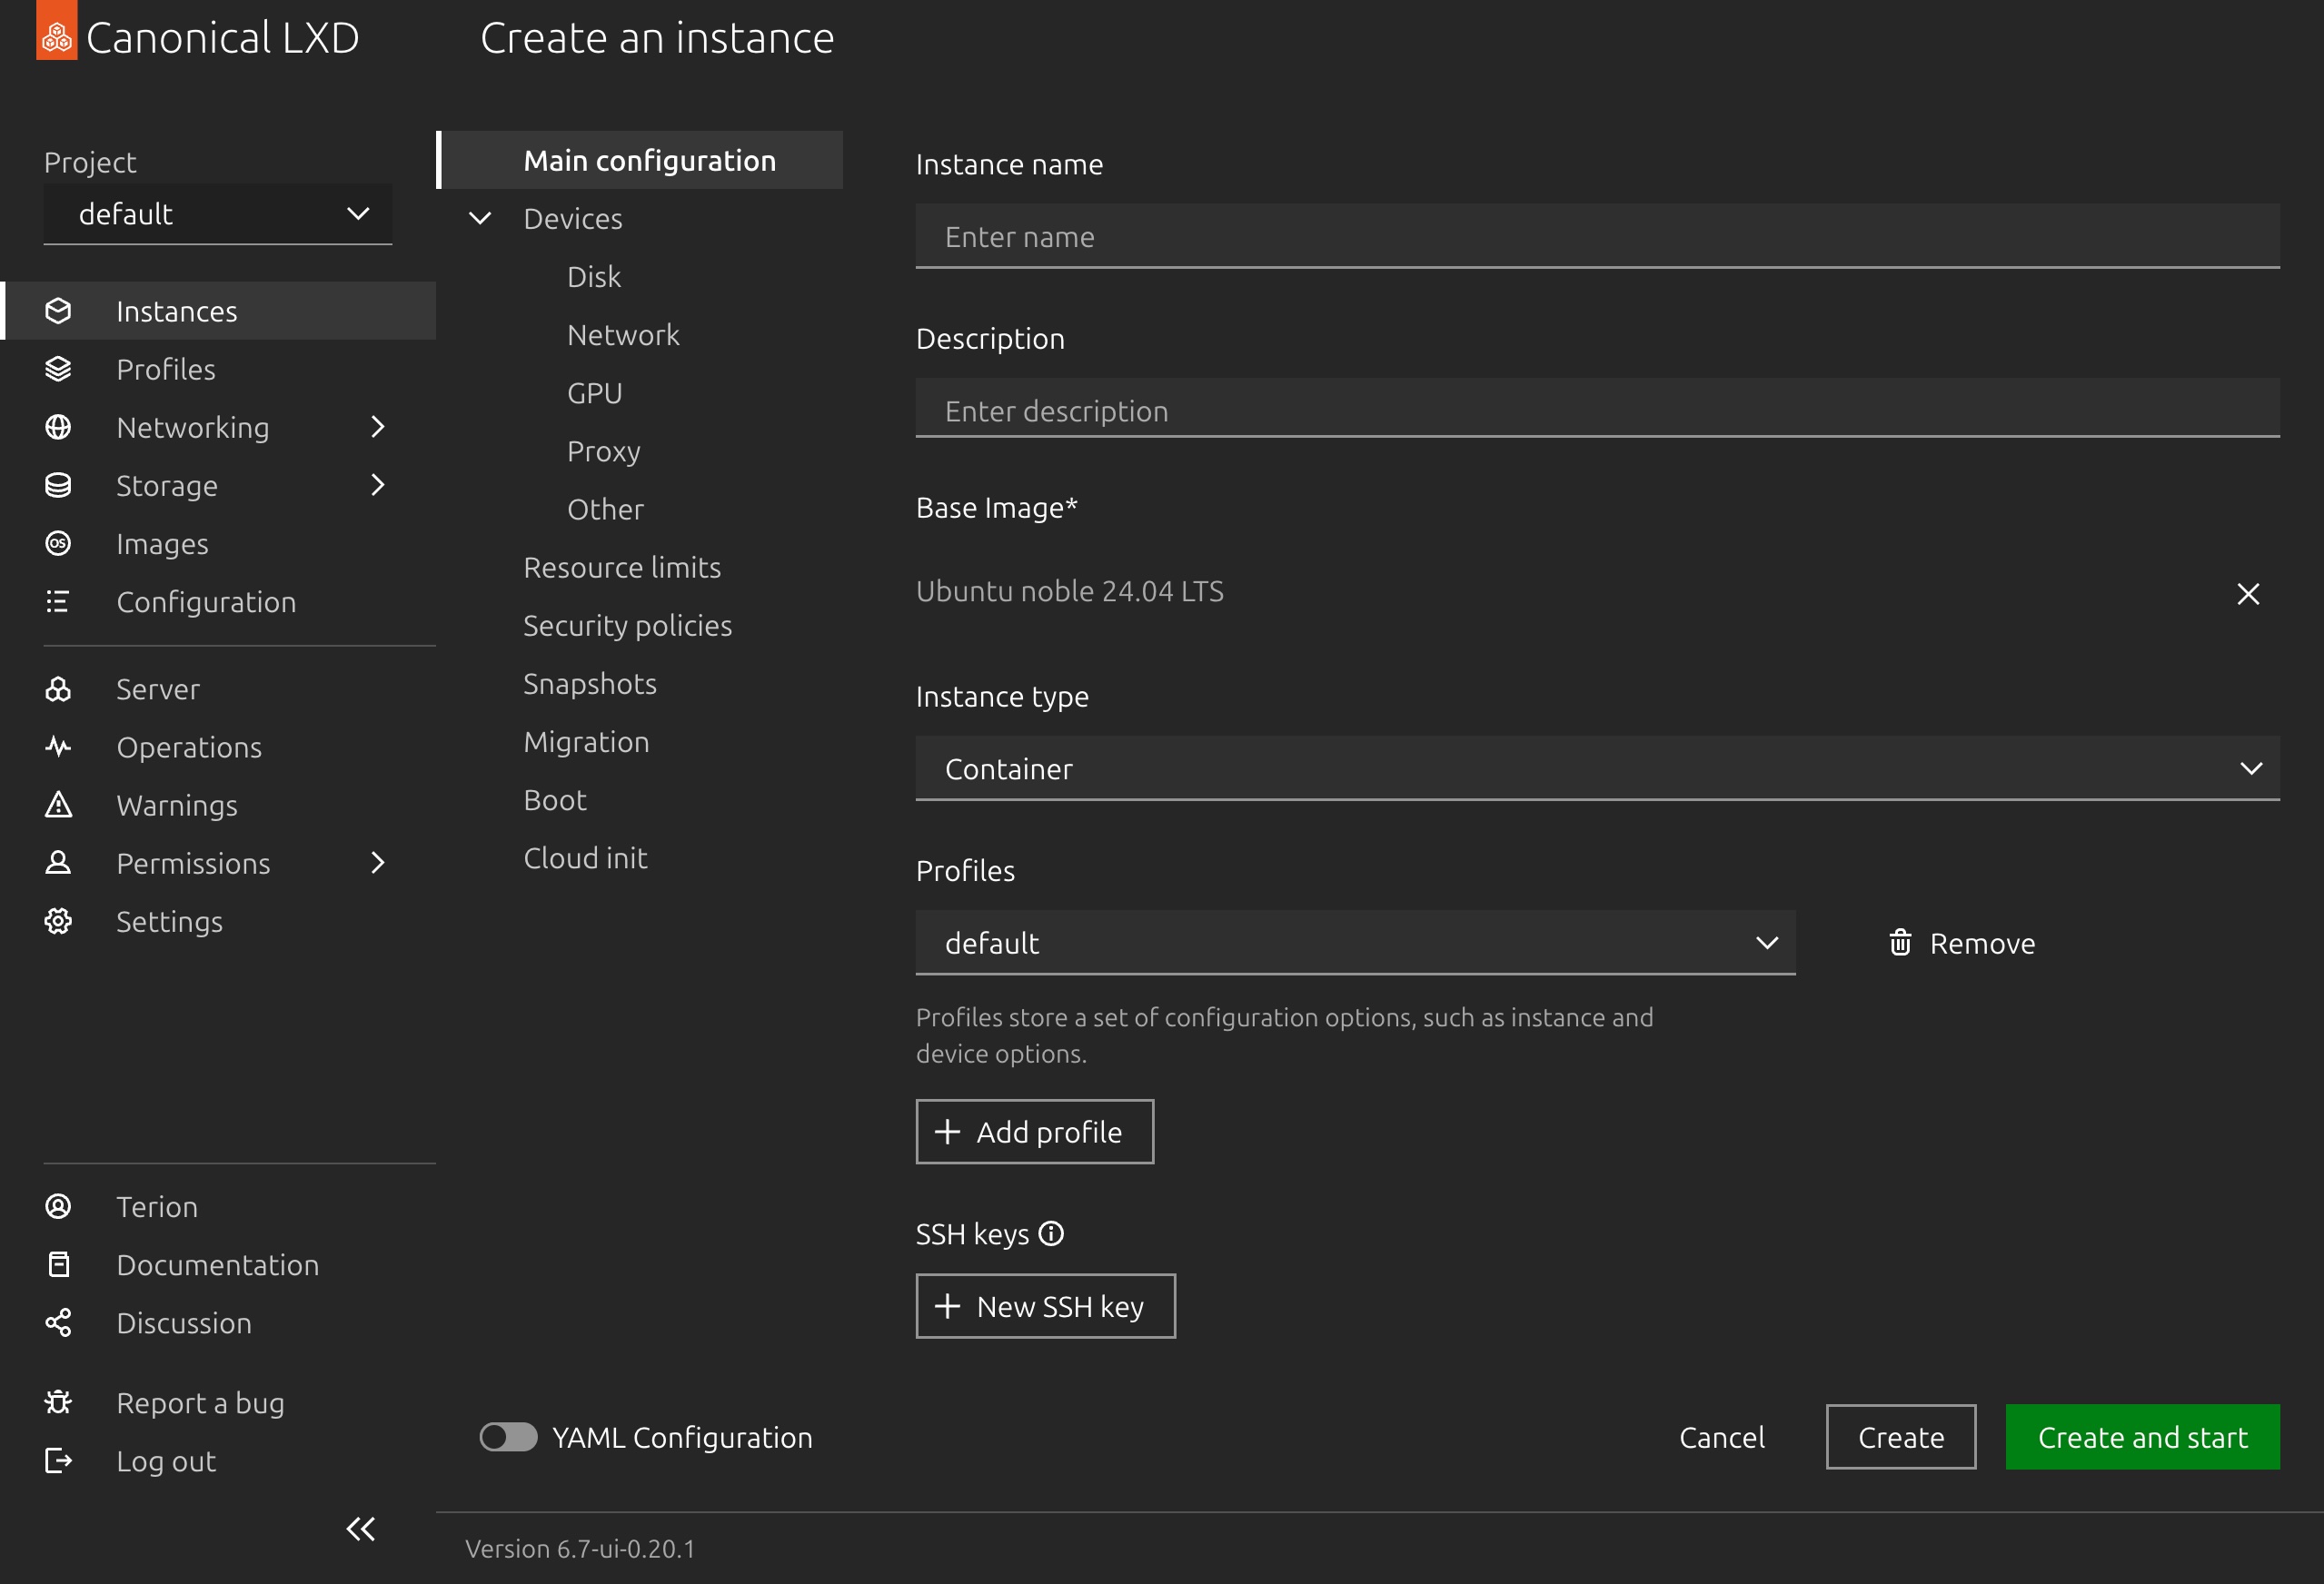Toggle the YAML Configuration switch
2324x1584 pixels.
[x=508, y=1437]
